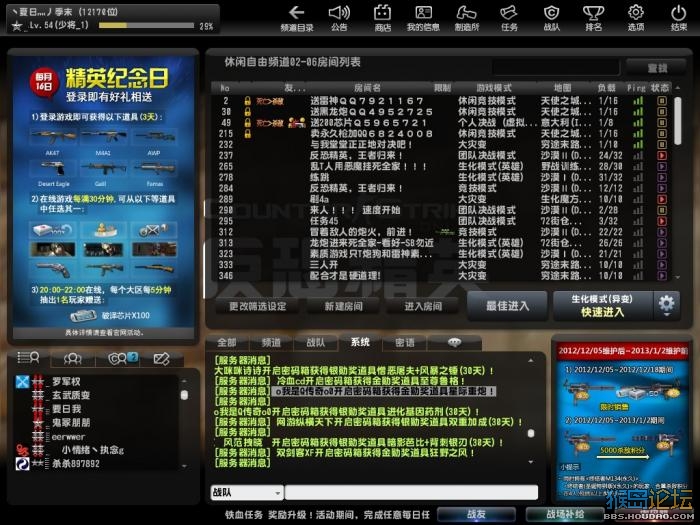The height and width of the screenshot is (525, 700).
Task: Sort room list by 房间名 column
Action: (367, 88)
